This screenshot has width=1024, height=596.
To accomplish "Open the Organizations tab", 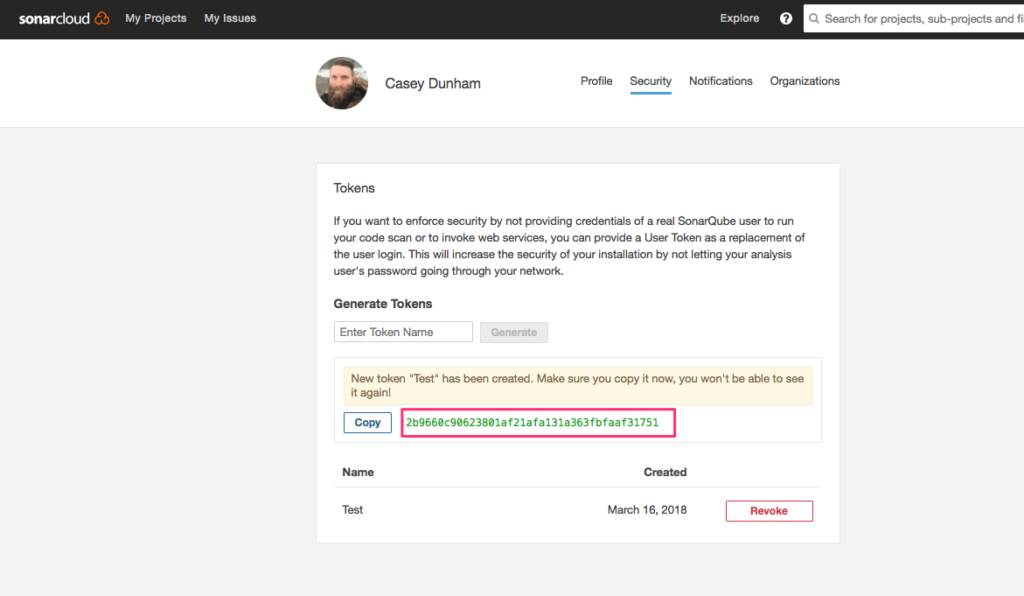I will [x=805, y=81].
